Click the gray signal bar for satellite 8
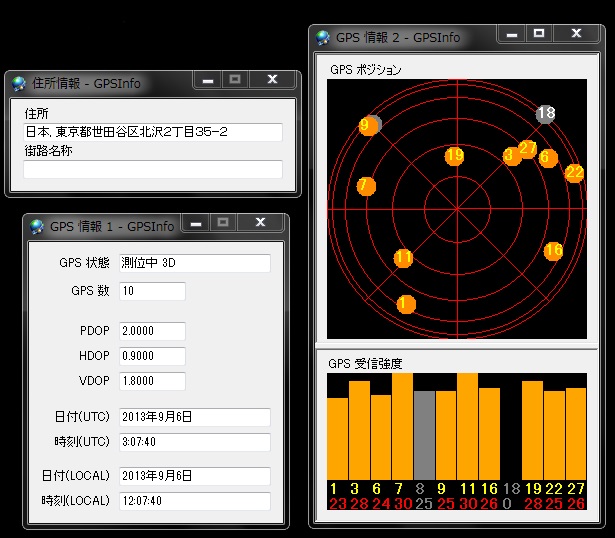The height and width of the screenshot is (538, 615). [x=424, y=435]
